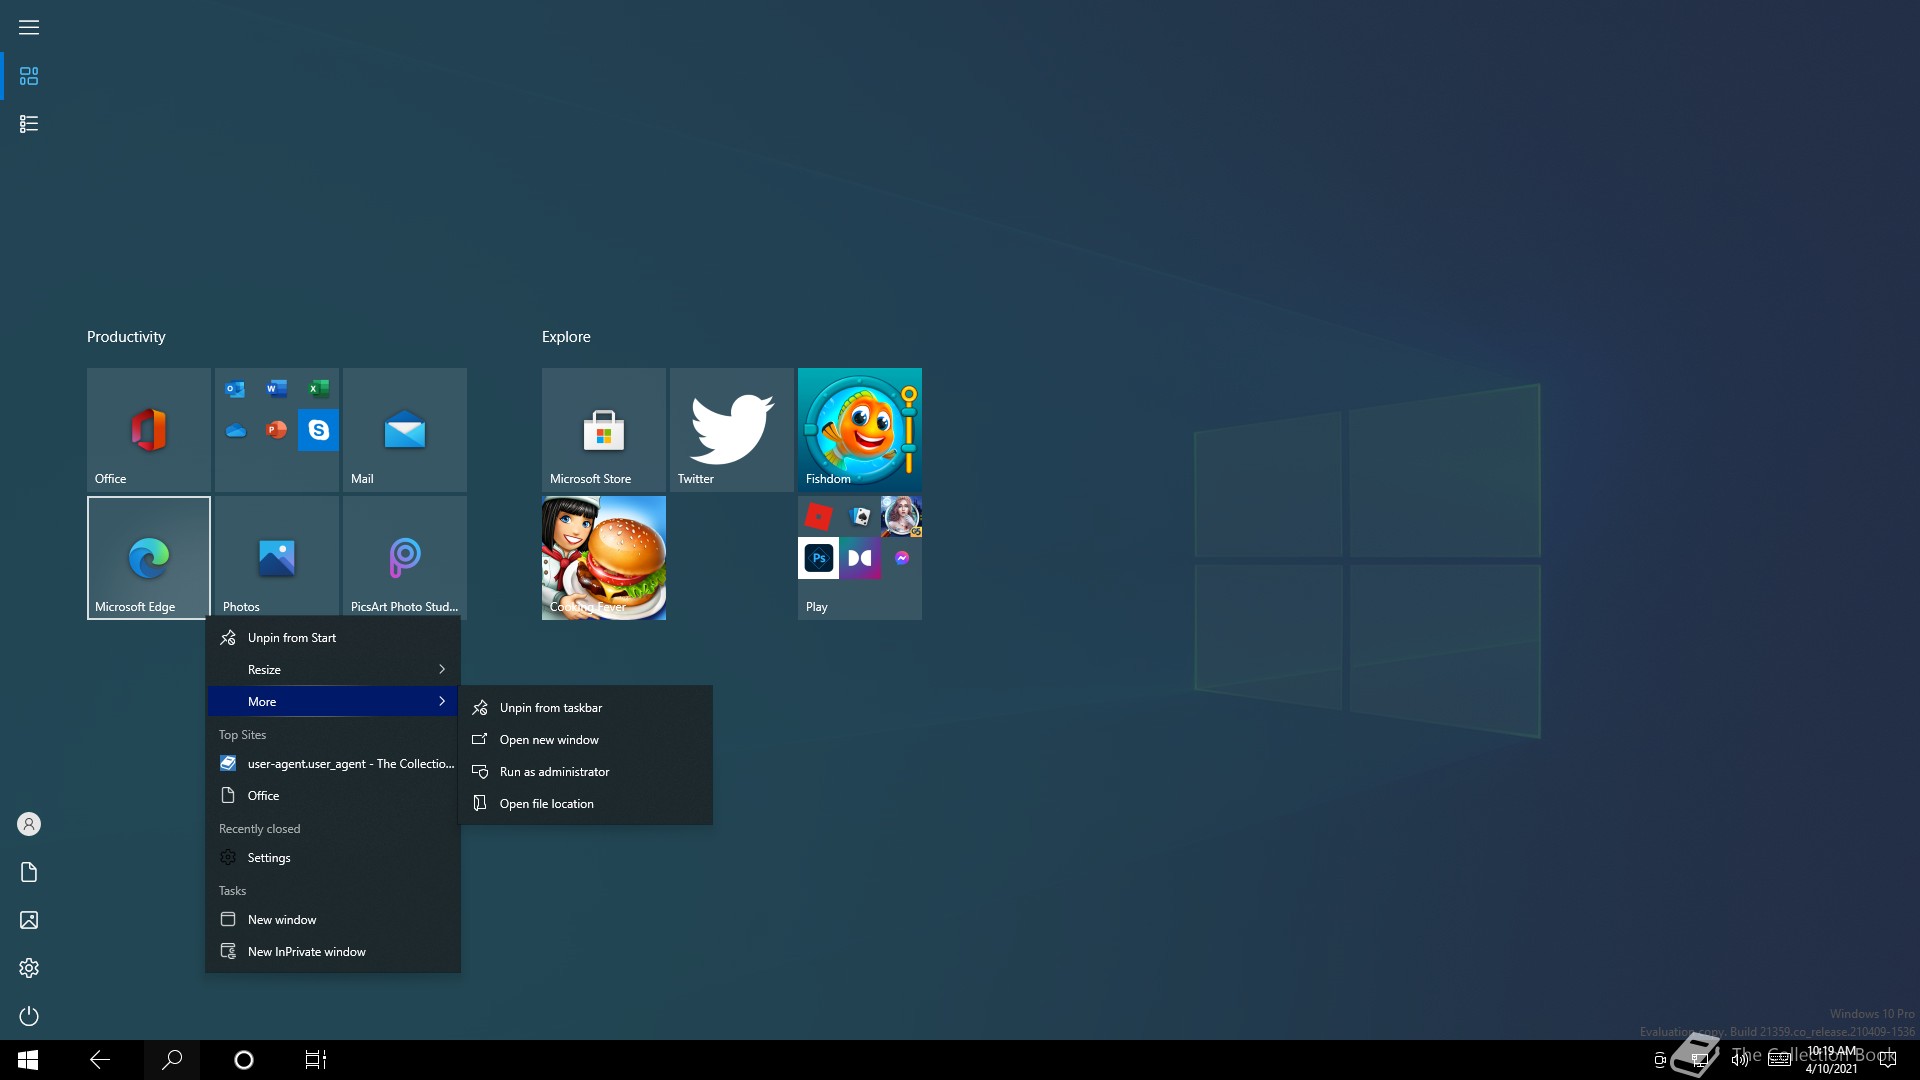Select Open new window
Image resolution: width=1920 pixels, height=1080 pixels.
(x=586, y=740)
